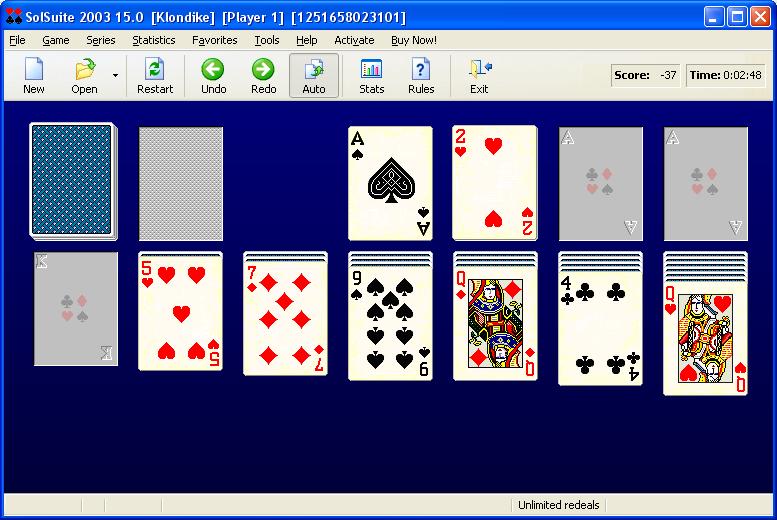Open the Game menu
Image resolution: width=777 pixels, height=520 pixels.
[x=56, y=40]
